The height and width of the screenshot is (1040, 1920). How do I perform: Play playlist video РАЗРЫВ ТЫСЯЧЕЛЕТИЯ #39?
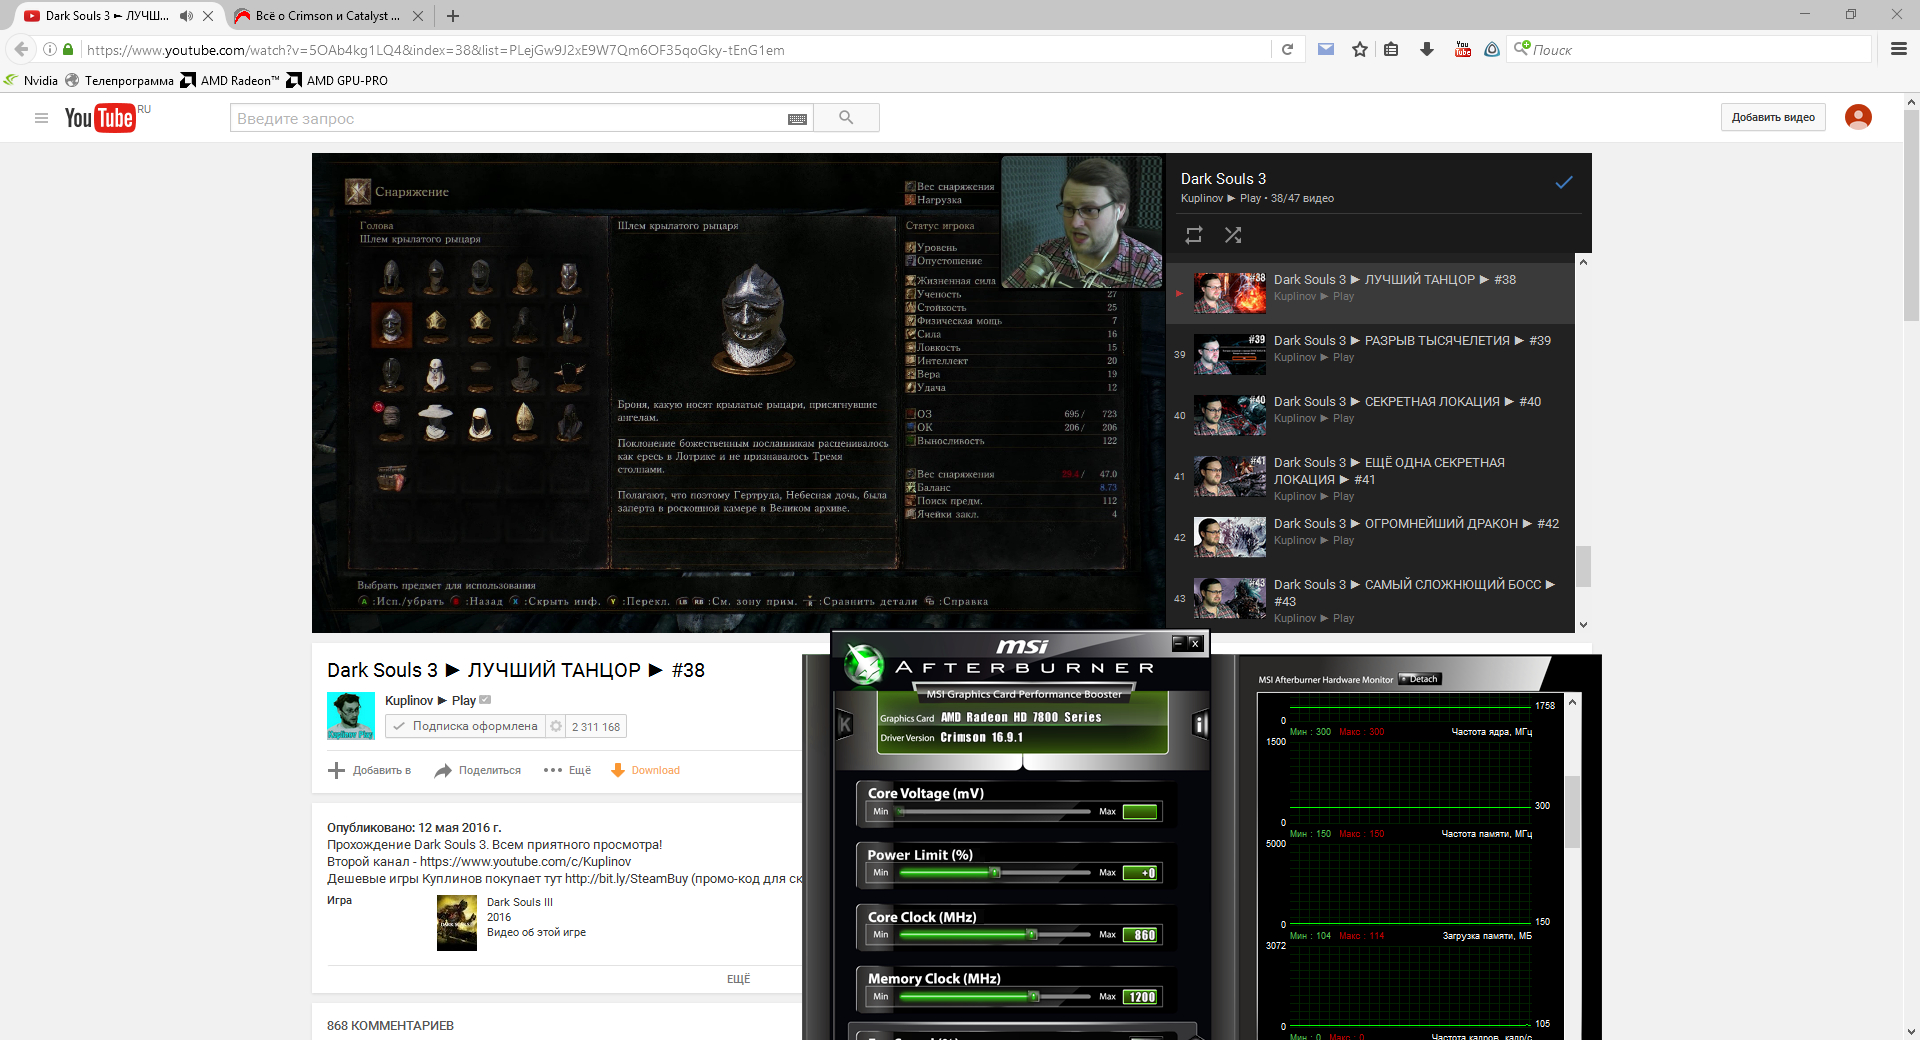tap(1370, 354)
